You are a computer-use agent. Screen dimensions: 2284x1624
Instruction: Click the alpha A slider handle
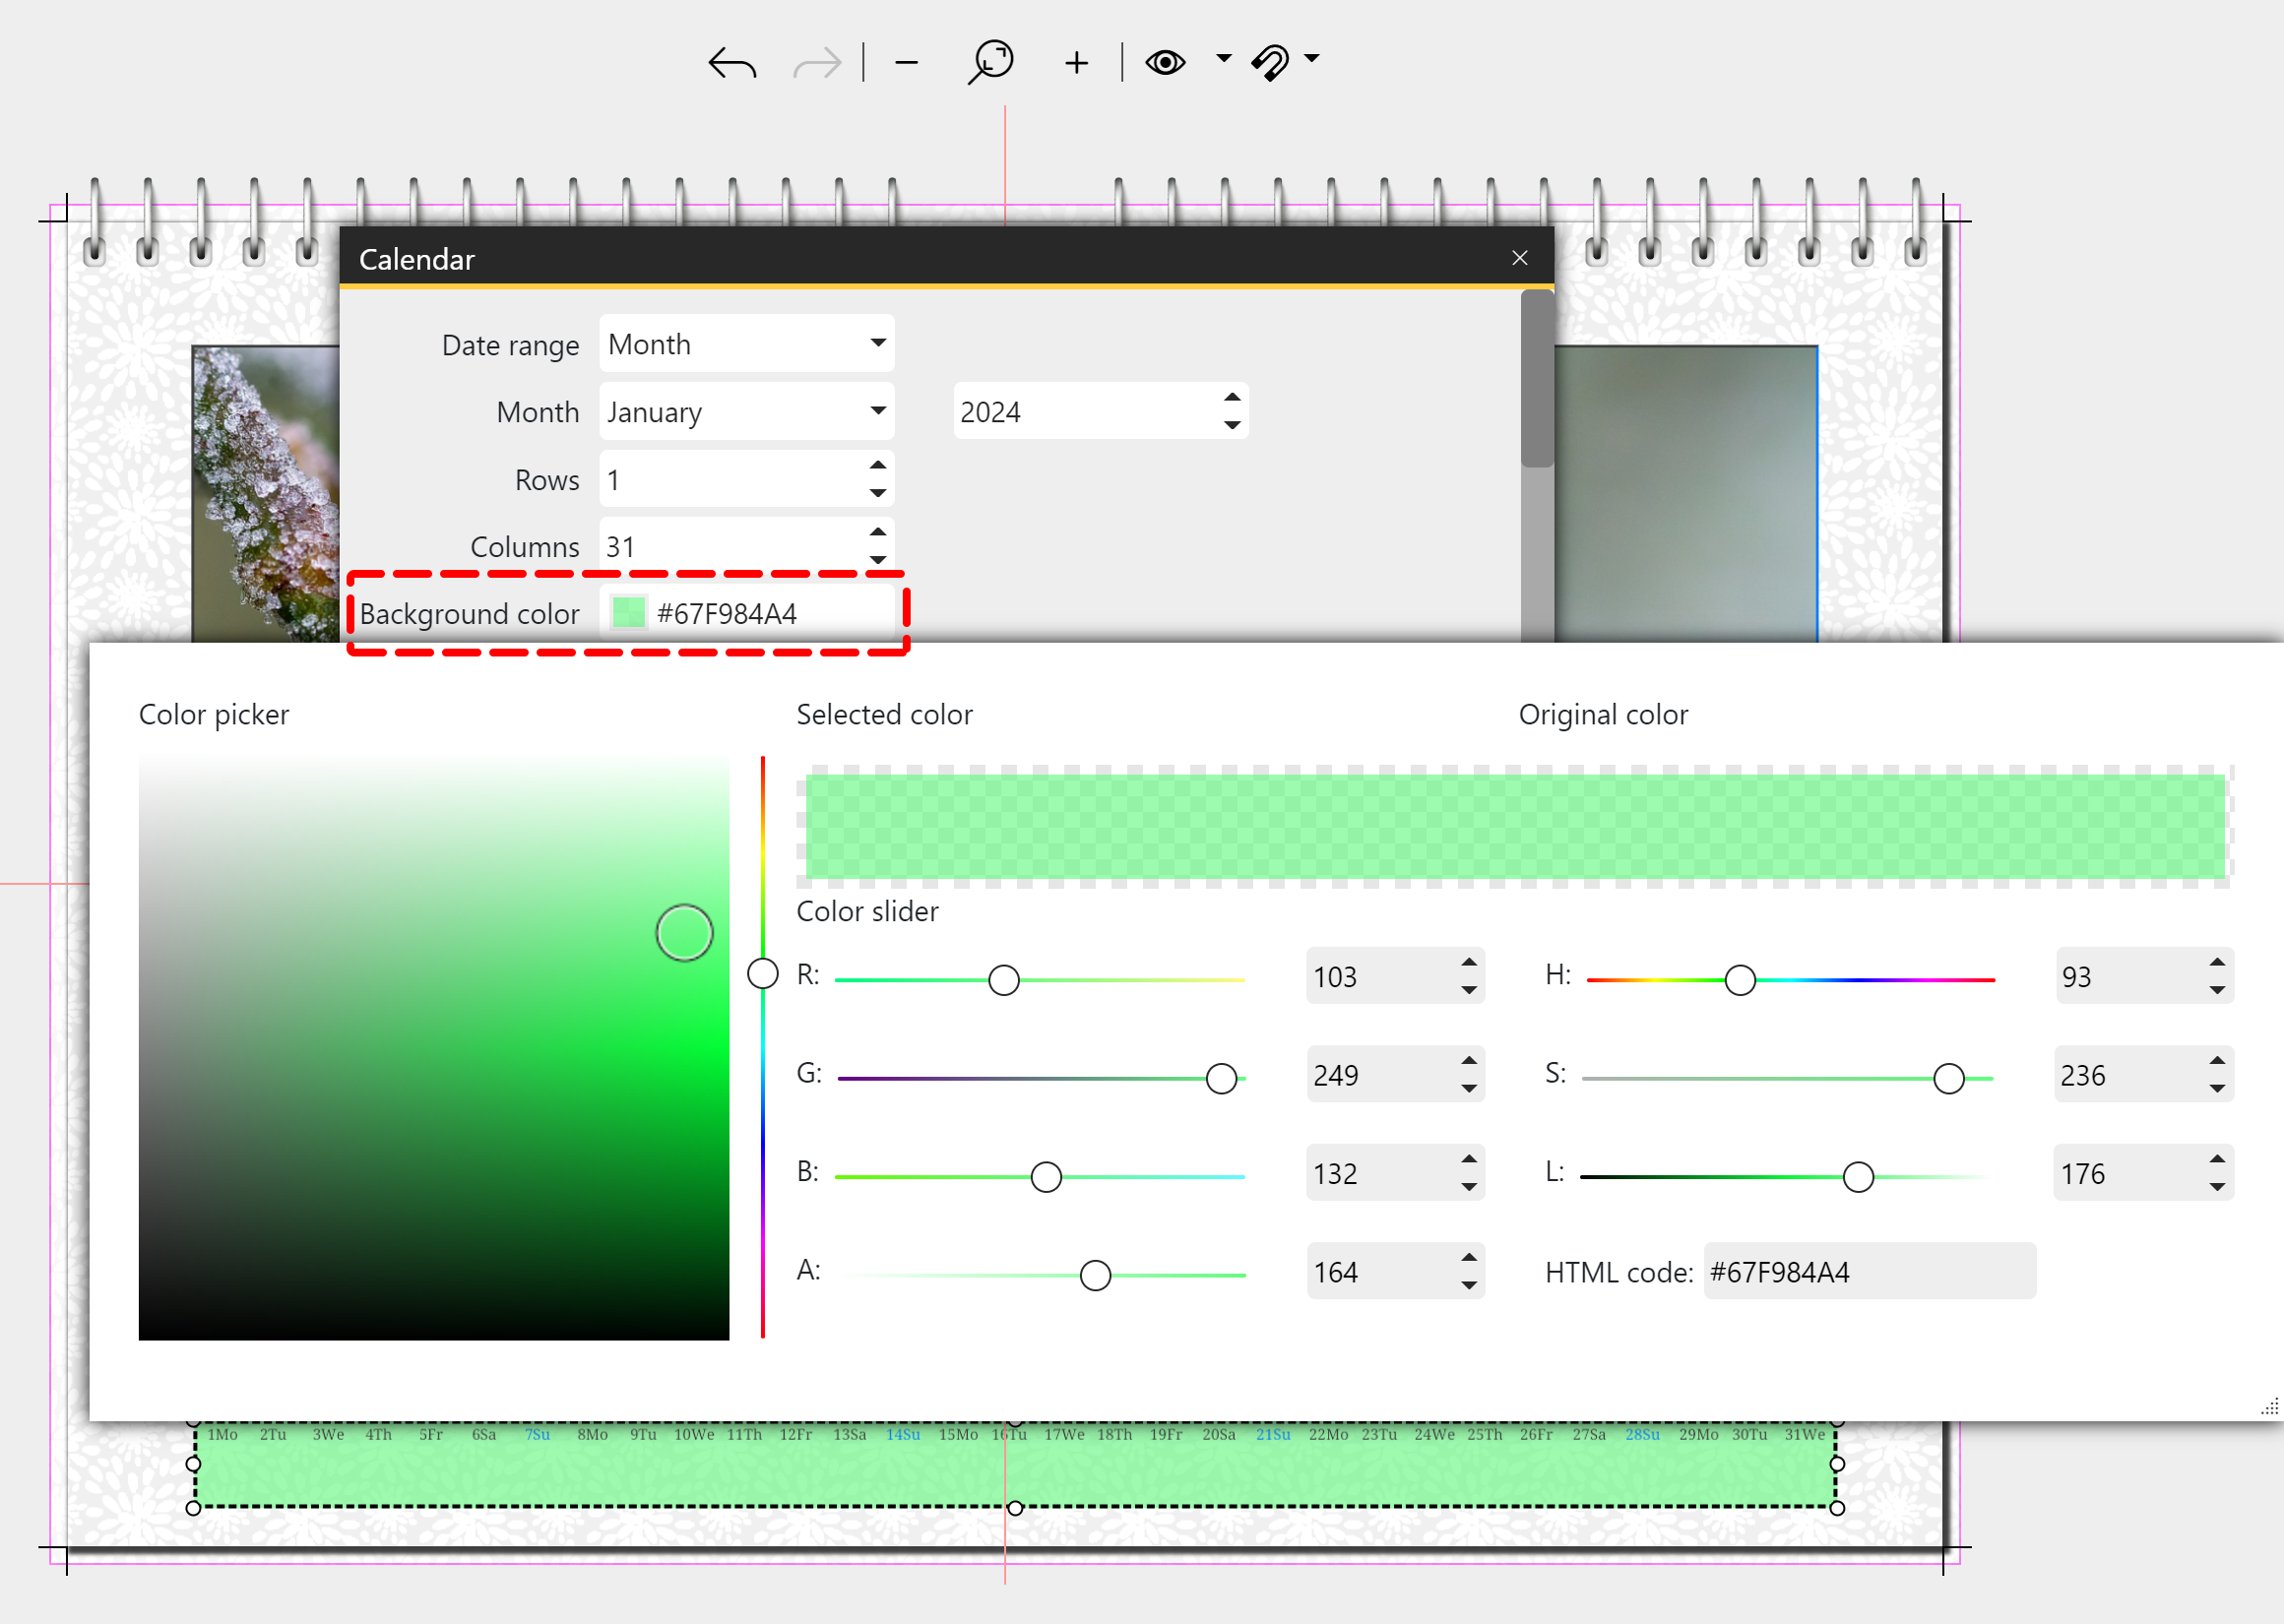click(1095, 1275)
